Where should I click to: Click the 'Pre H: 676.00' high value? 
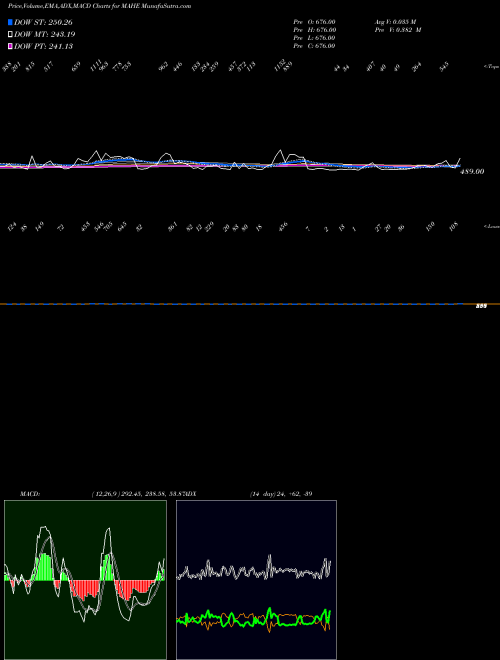pos(314,30)
